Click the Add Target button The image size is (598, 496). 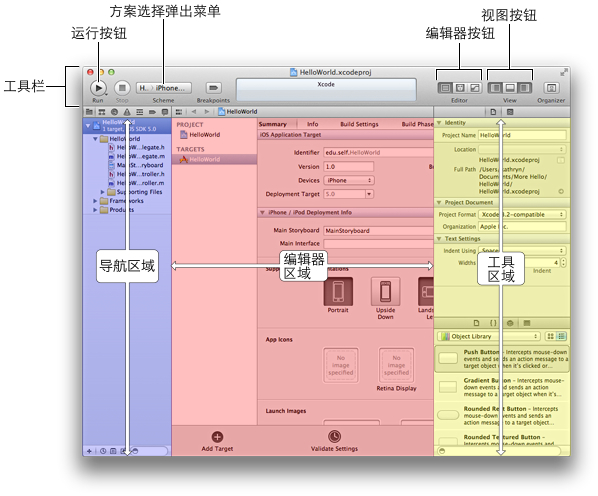[217, 441]
